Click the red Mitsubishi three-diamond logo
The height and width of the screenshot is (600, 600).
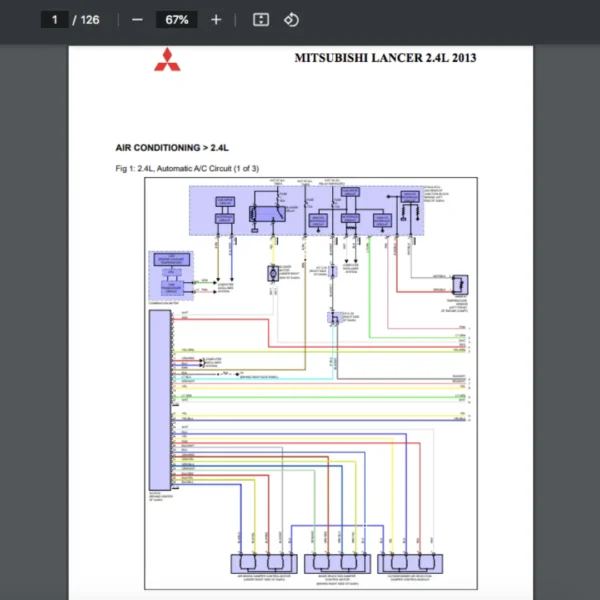[x=165, y=61]
